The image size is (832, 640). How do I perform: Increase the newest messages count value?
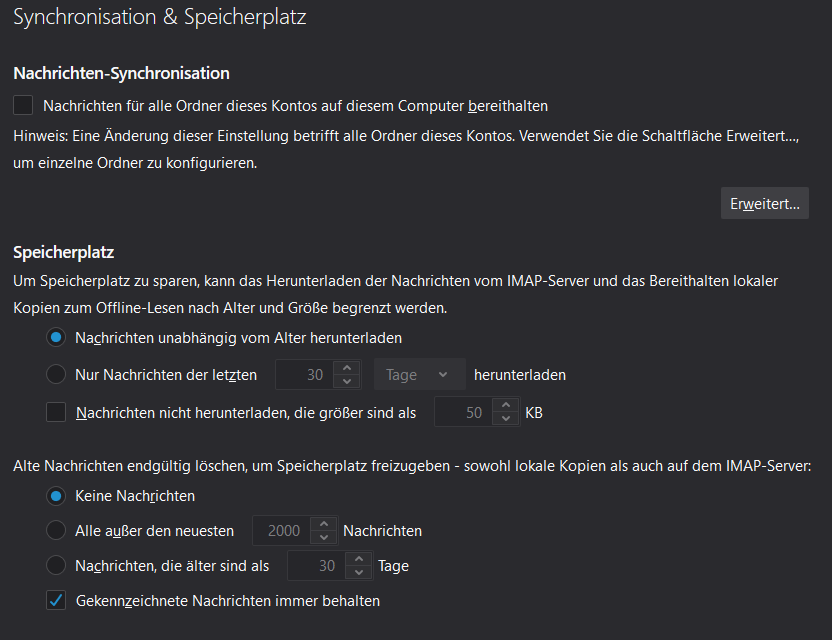tap(324, 525)
